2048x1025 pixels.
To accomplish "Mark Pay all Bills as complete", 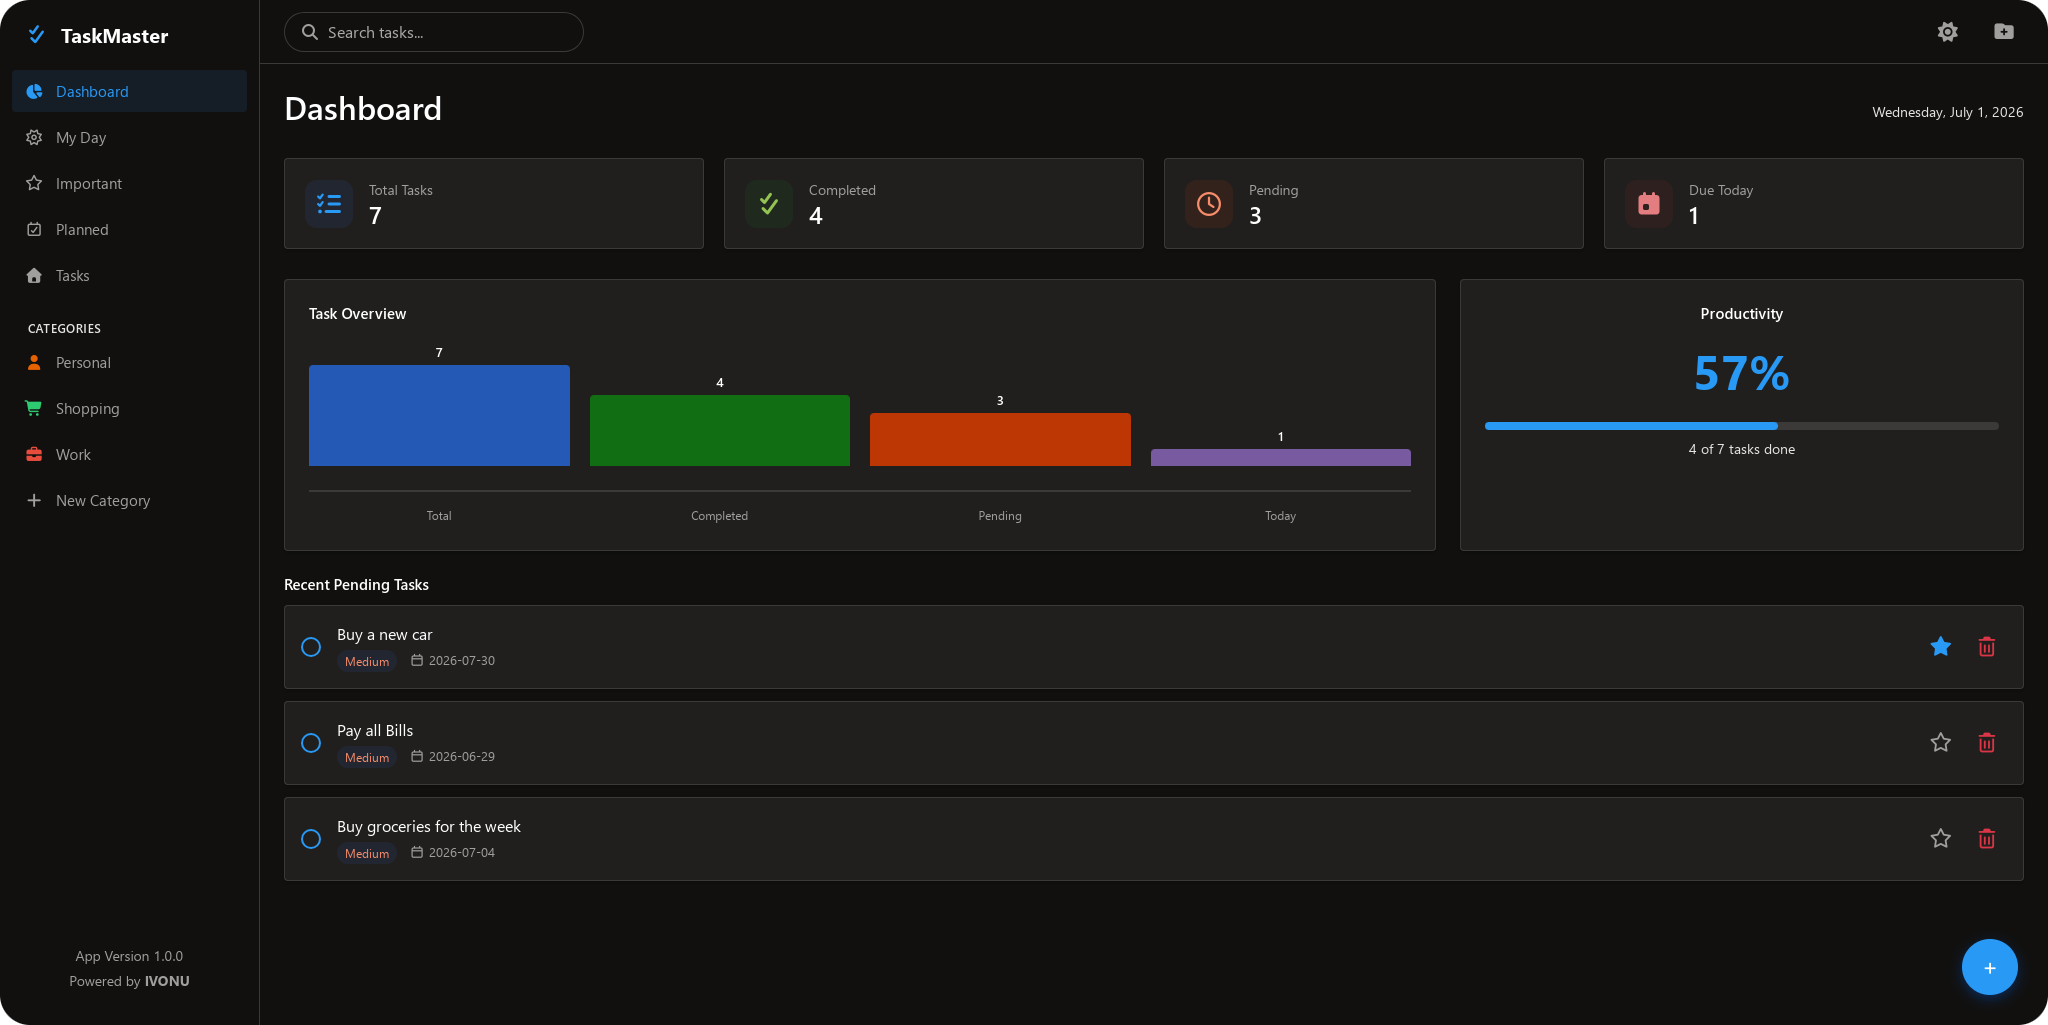I will tap(311, 743).
